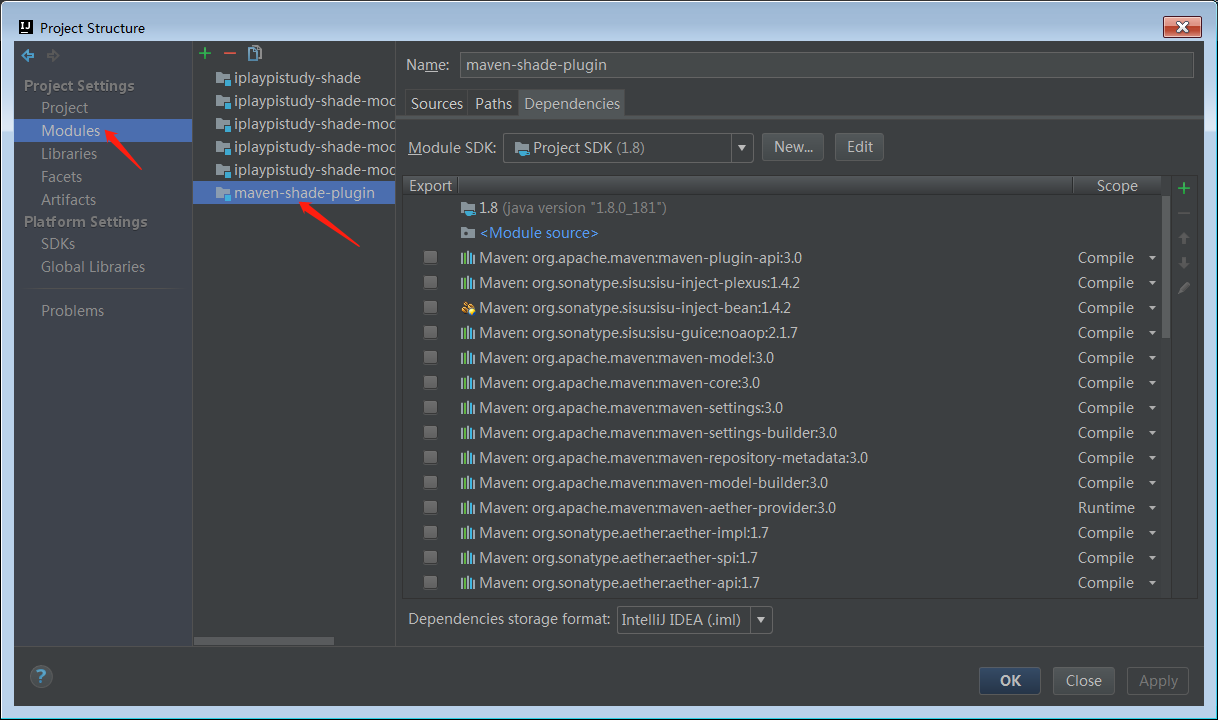Open the Artifacts section
This screenshot has height=720, width=1218.
(69, 199)
